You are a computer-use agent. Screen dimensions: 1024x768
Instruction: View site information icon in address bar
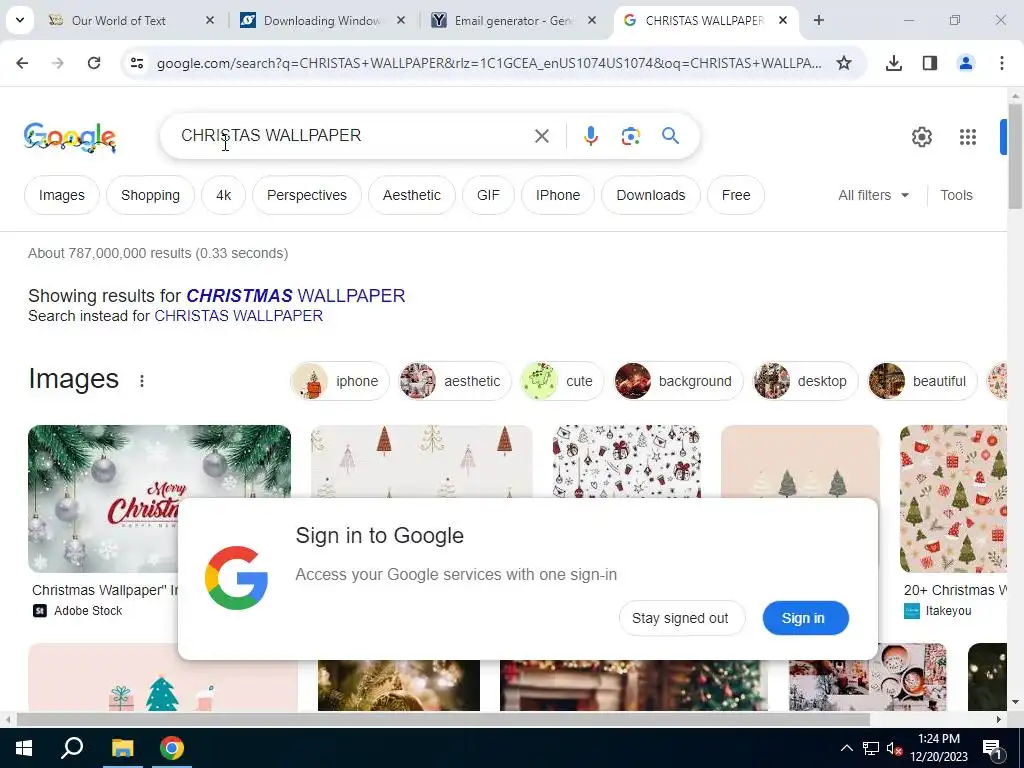click(137, 63)
